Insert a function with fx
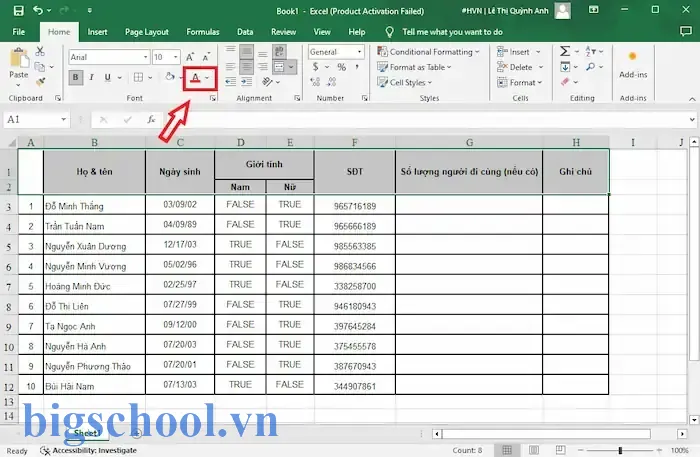This screenshot has height=457, width=700. (x=151, y=120)
